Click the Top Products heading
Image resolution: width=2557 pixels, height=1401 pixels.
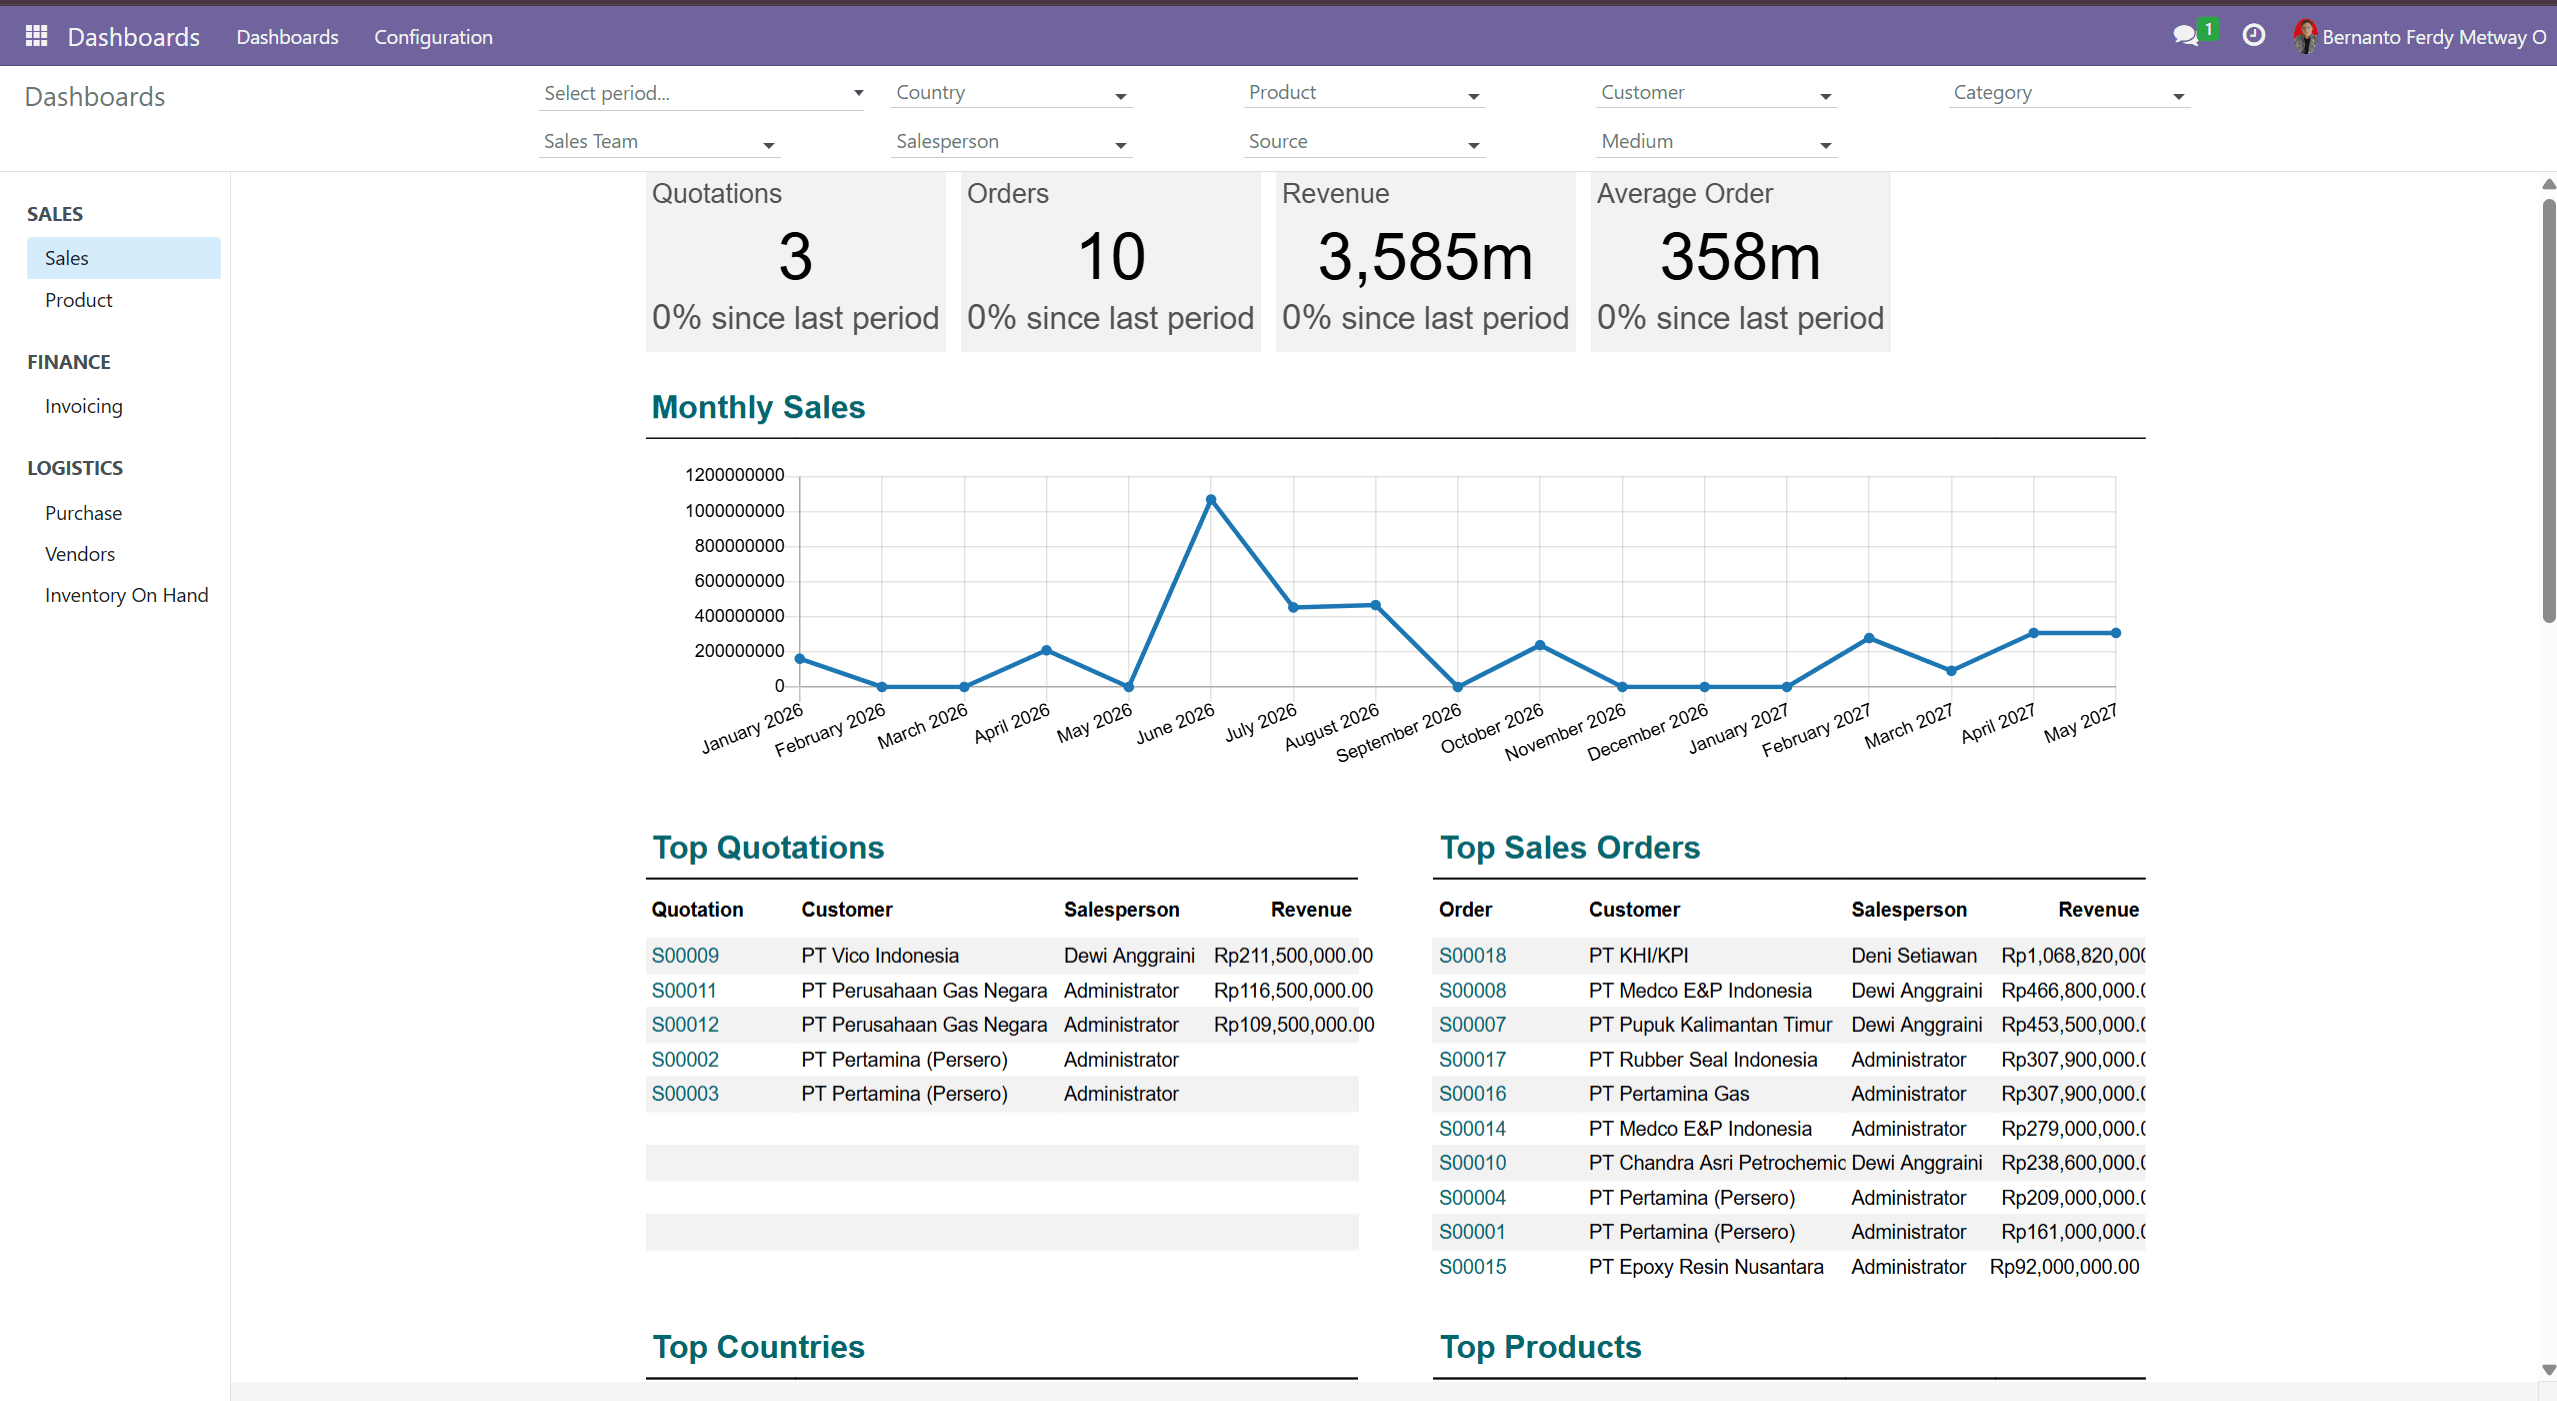click(1540, 1347)
